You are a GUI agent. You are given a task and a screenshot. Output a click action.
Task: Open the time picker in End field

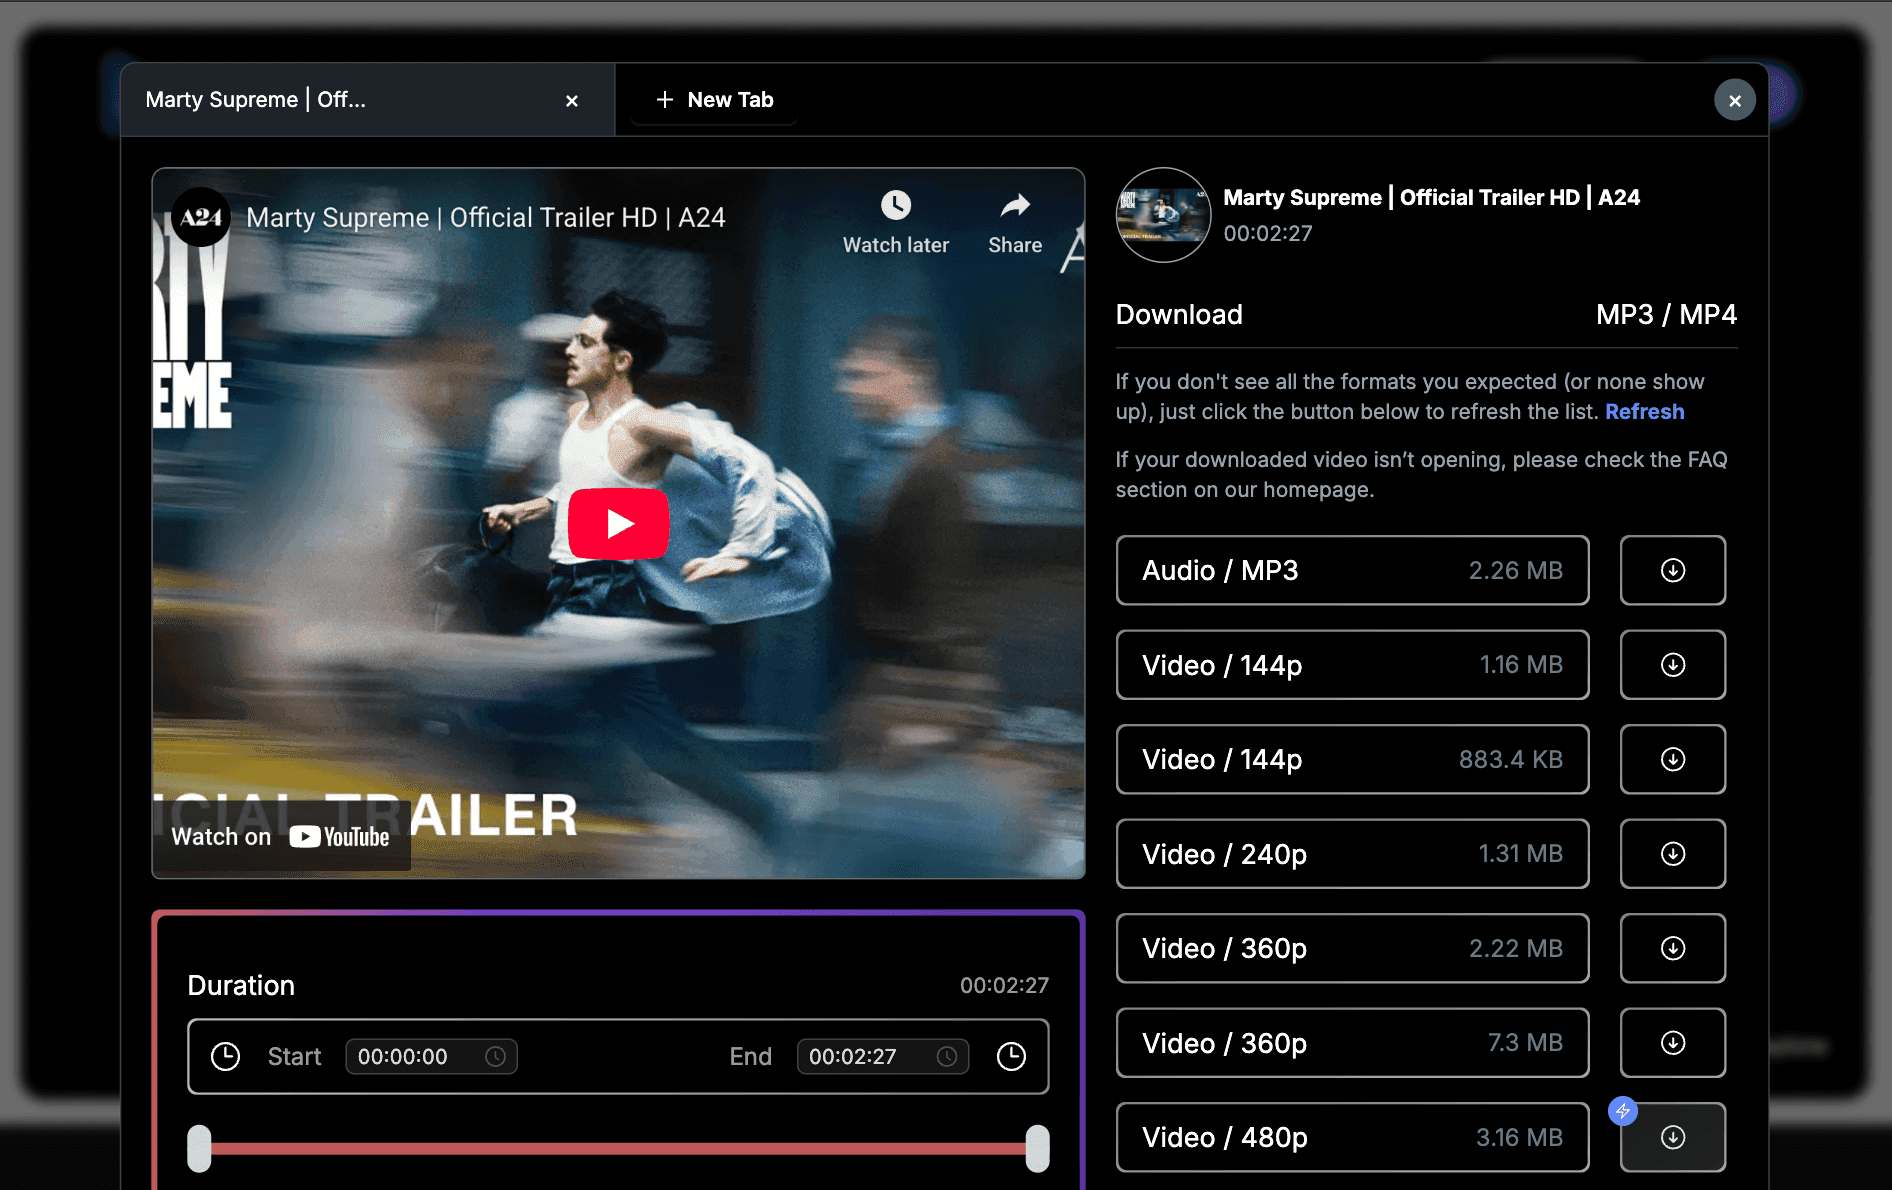pyautogui.click(x=947, y=1057)
